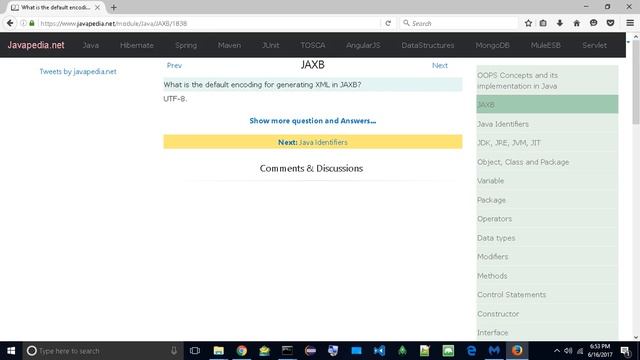Viewport: 640px width, 360px height.
Task: Open the AngularJS navbar item
Action: coord(363,45)
